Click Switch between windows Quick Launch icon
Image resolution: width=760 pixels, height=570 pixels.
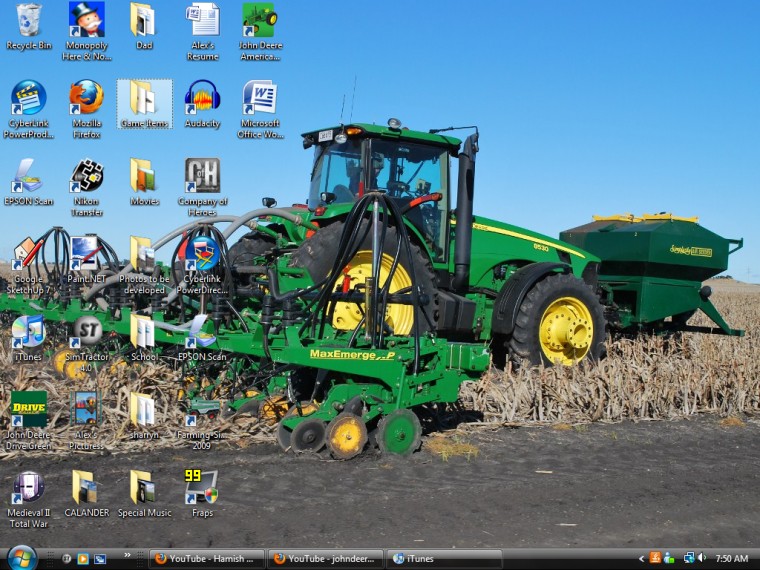pos(100,559)
